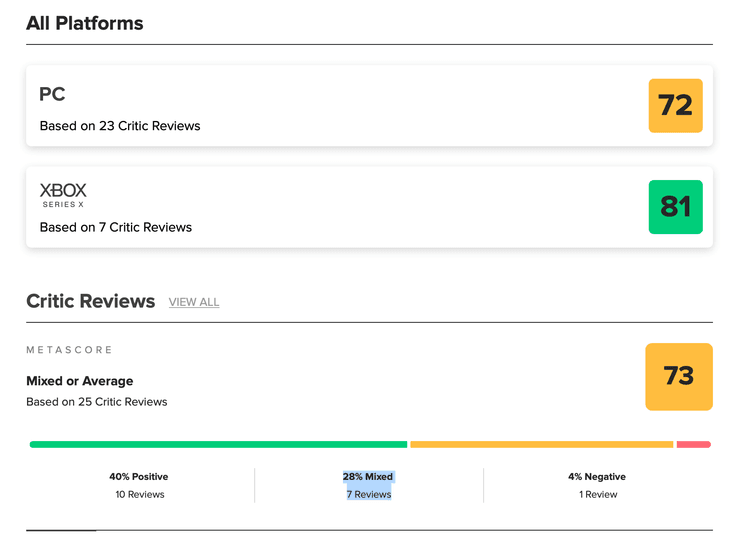The width and height of the screenshot is (740, 540).
Task: Click the yellow 73 Metascore badge
Action: pyautogui.click(x=678, y=376)
